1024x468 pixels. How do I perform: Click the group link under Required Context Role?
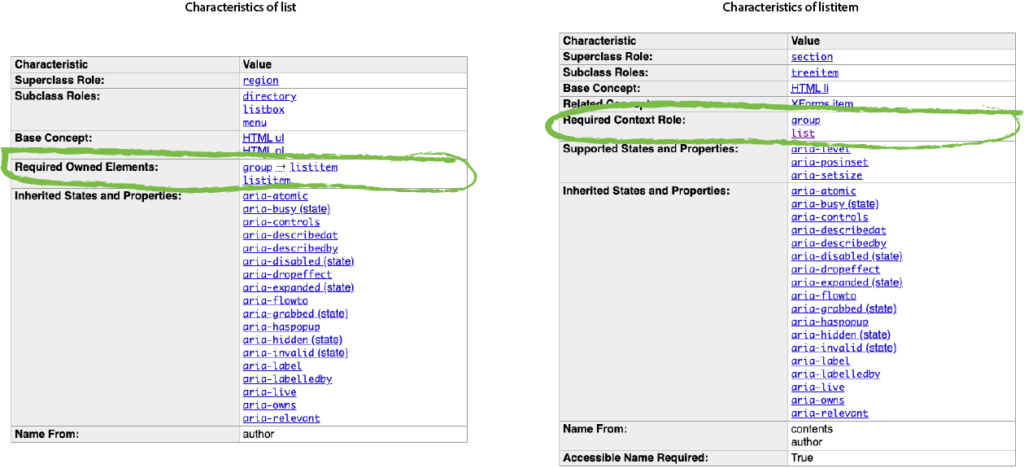click(806, 120)
